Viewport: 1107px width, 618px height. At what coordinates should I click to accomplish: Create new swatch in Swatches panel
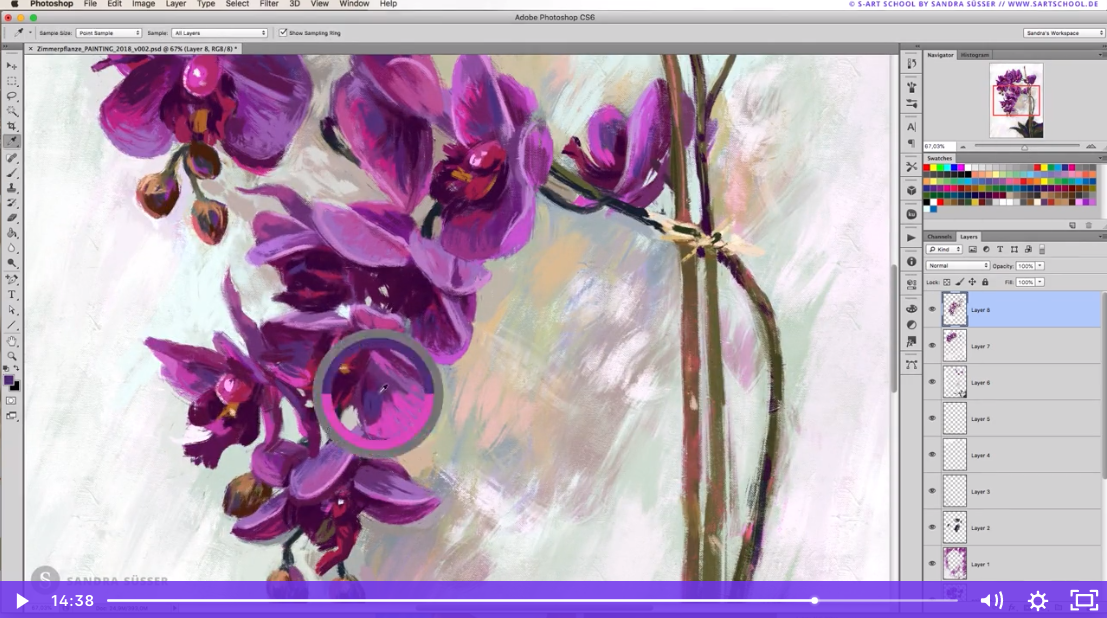[1072, 225]
